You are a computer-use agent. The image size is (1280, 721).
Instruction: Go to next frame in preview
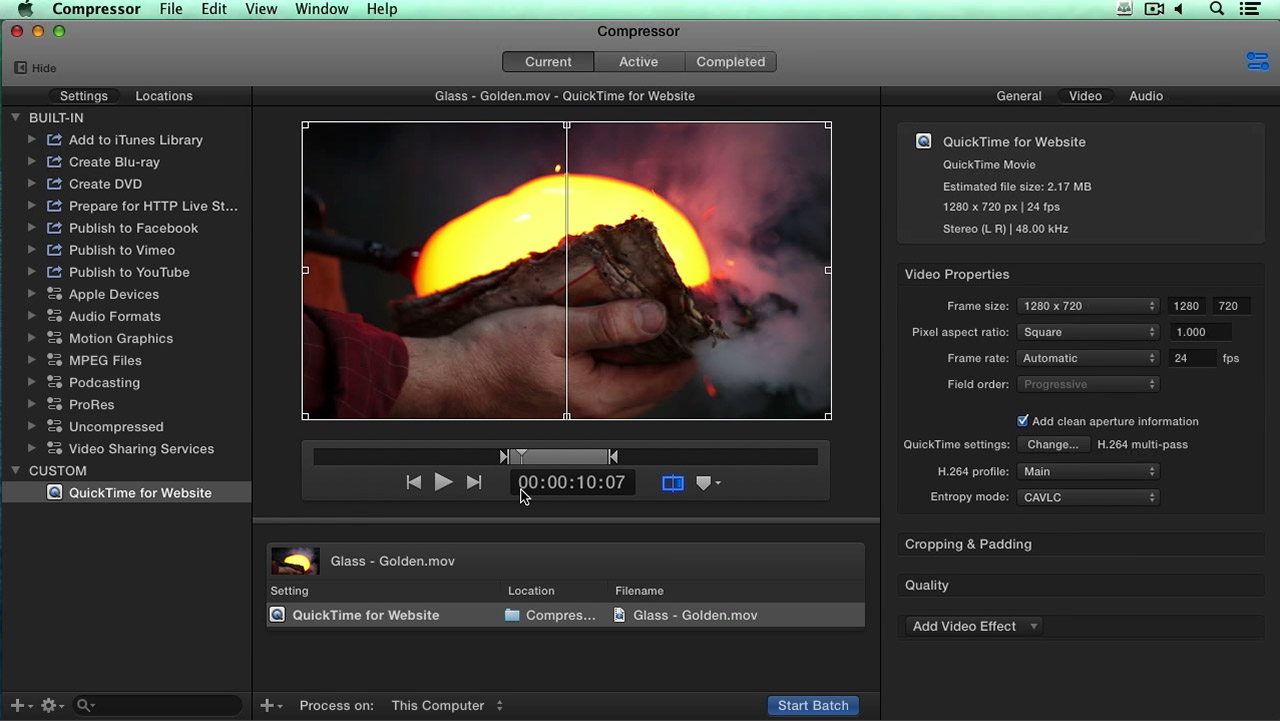click(474, 482)
